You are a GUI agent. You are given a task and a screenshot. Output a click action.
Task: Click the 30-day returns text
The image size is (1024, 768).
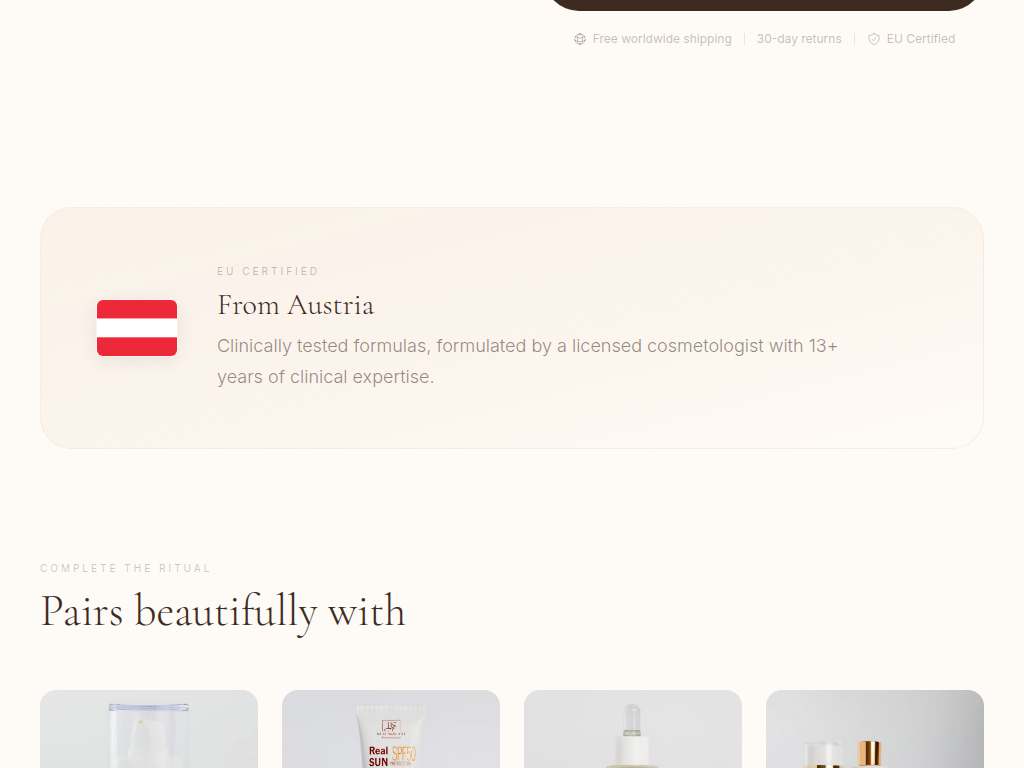[799, 39]
